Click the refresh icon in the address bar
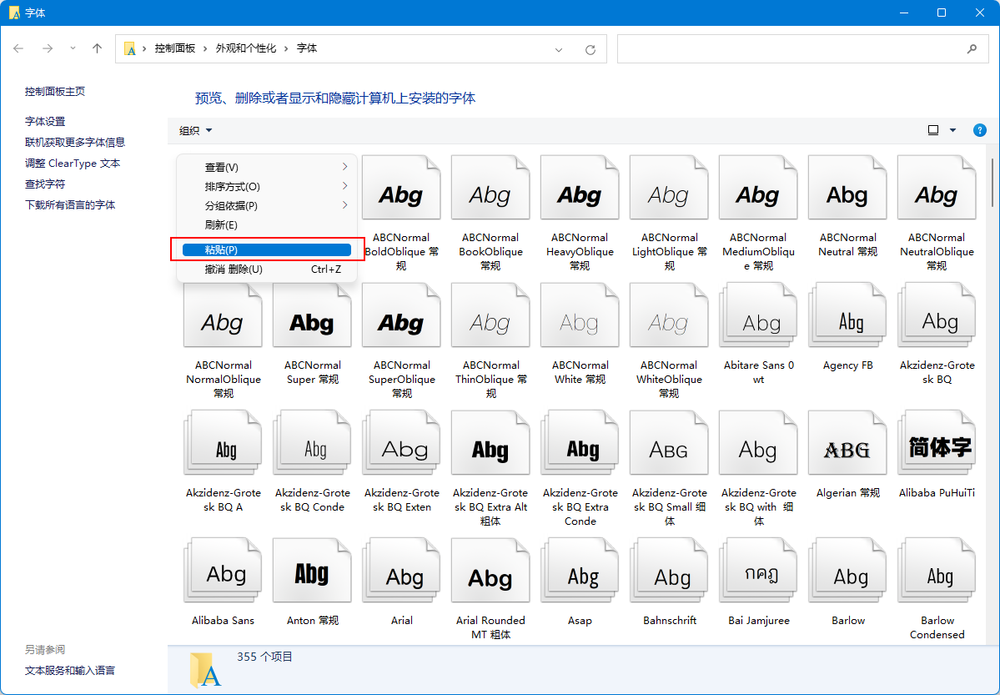This screenshot has height=695, width=1000. 588,48
